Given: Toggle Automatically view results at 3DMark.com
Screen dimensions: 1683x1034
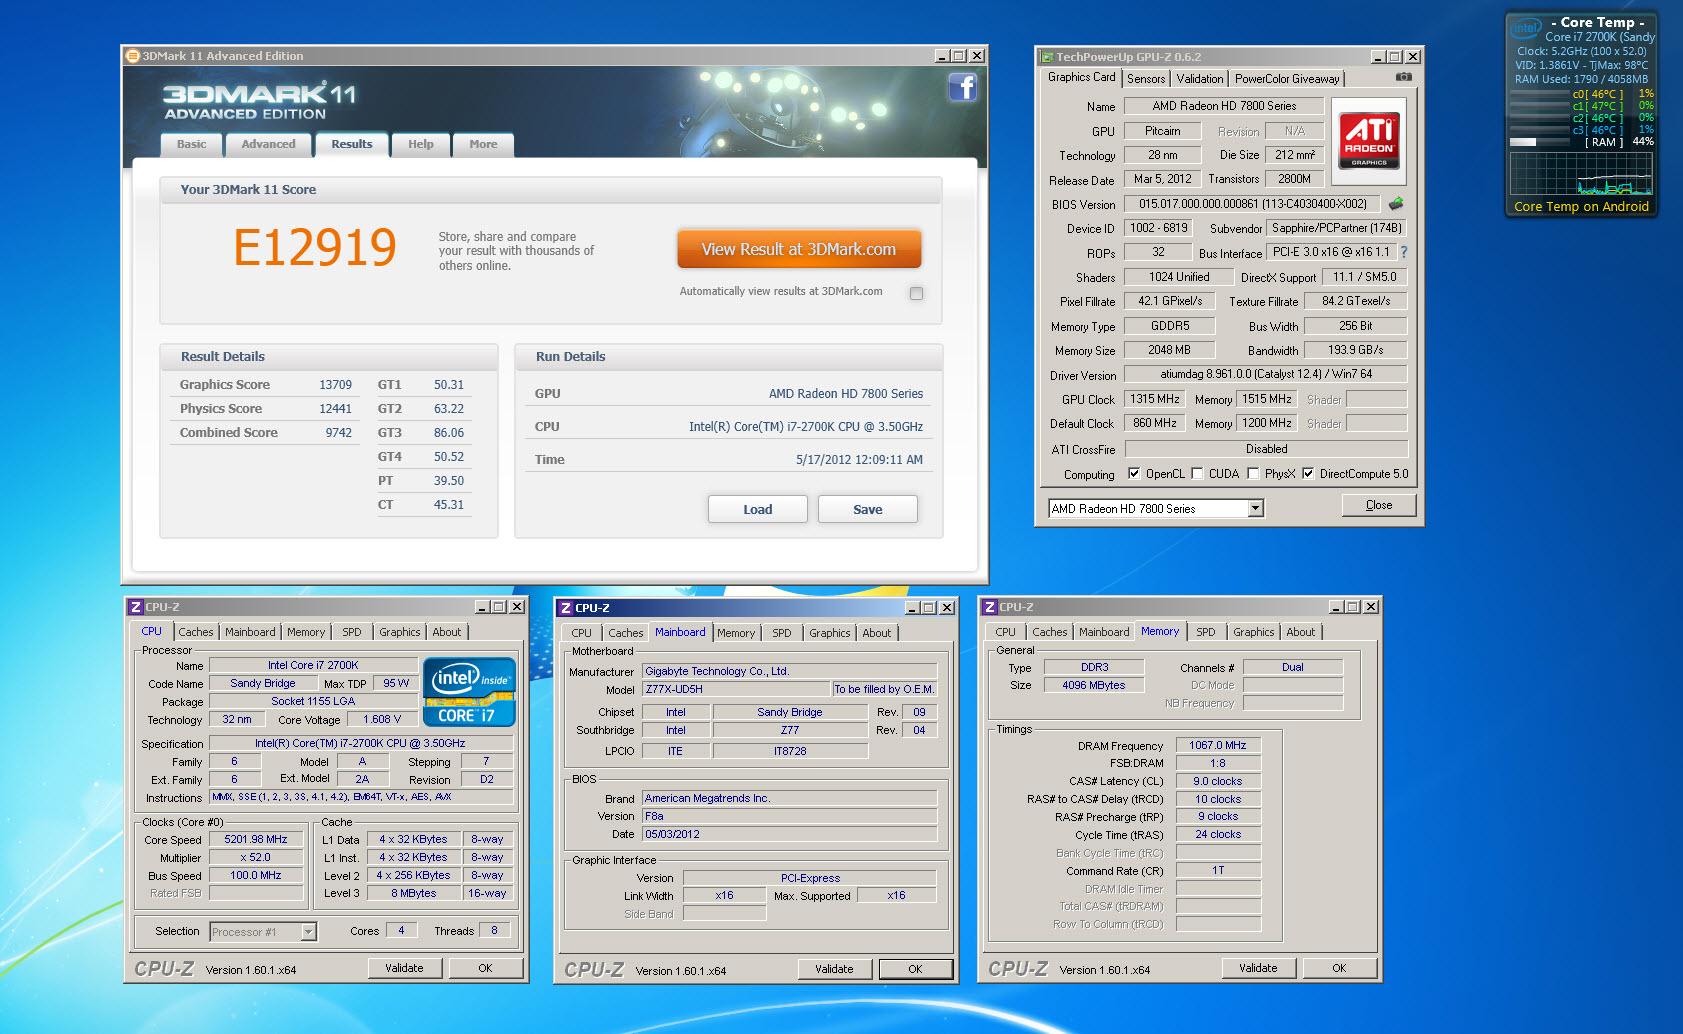Looking at the screenshot, I should click(916, 293).
